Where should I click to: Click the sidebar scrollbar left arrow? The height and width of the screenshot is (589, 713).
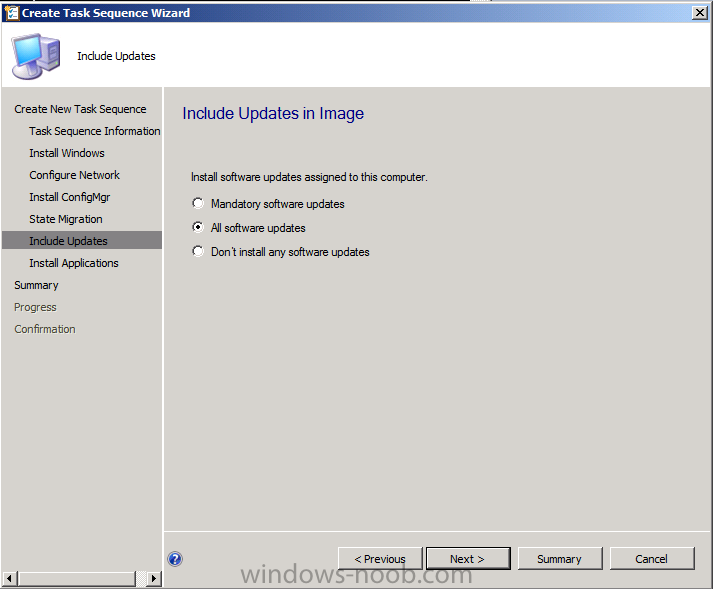(10, 579)
